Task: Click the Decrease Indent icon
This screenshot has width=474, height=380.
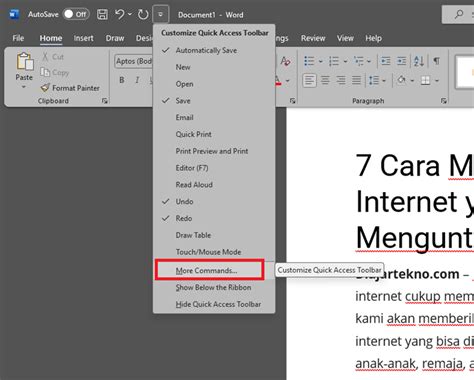Action: [386, 61]
